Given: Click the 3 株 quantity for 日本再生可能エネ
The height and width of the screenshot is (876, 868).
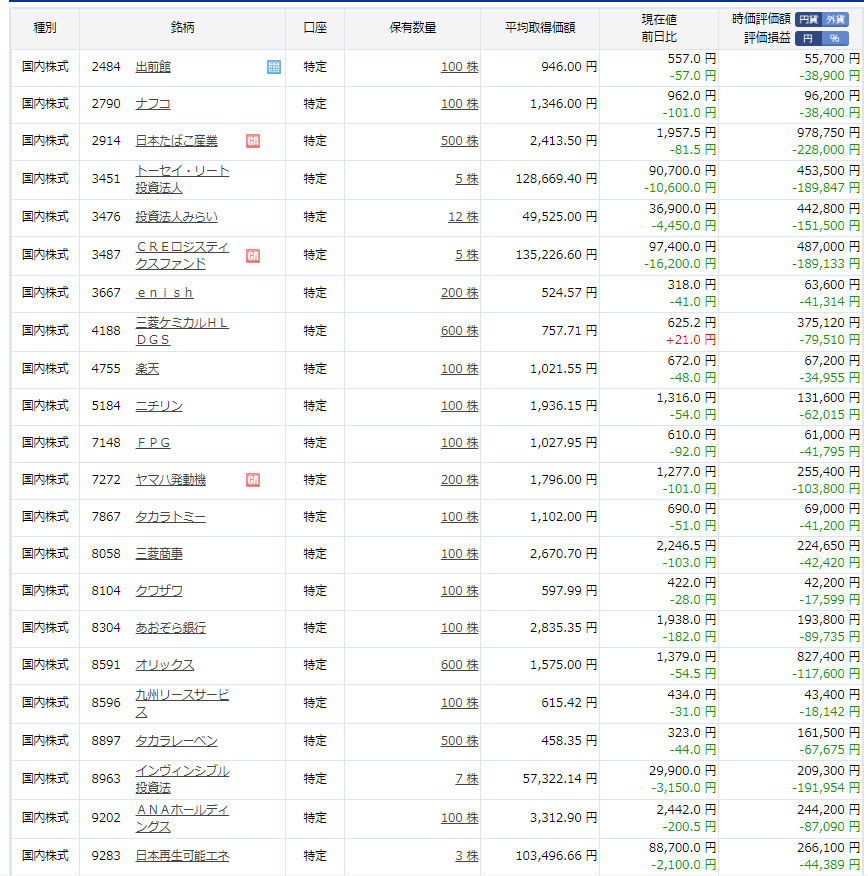Looking at the screenshot, I should (x=467, y=856).
